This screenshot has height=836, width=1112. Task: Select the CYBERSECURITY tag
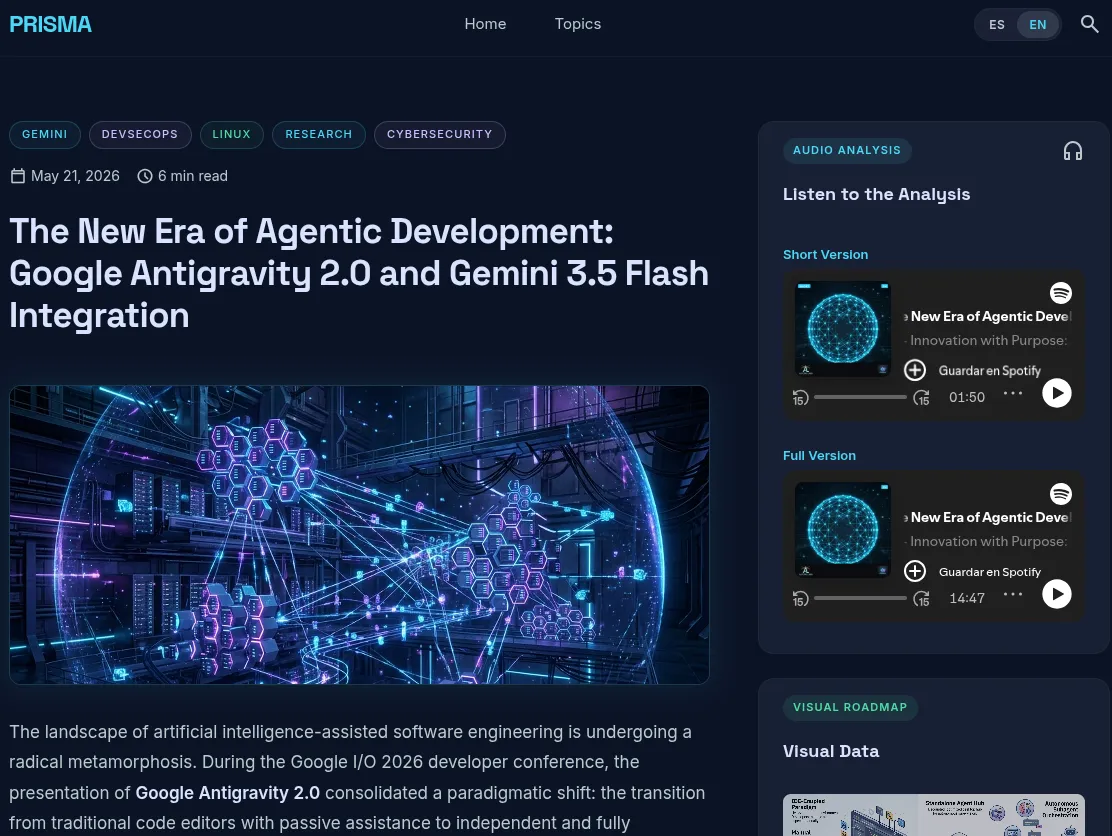click(x=440, y=135)
